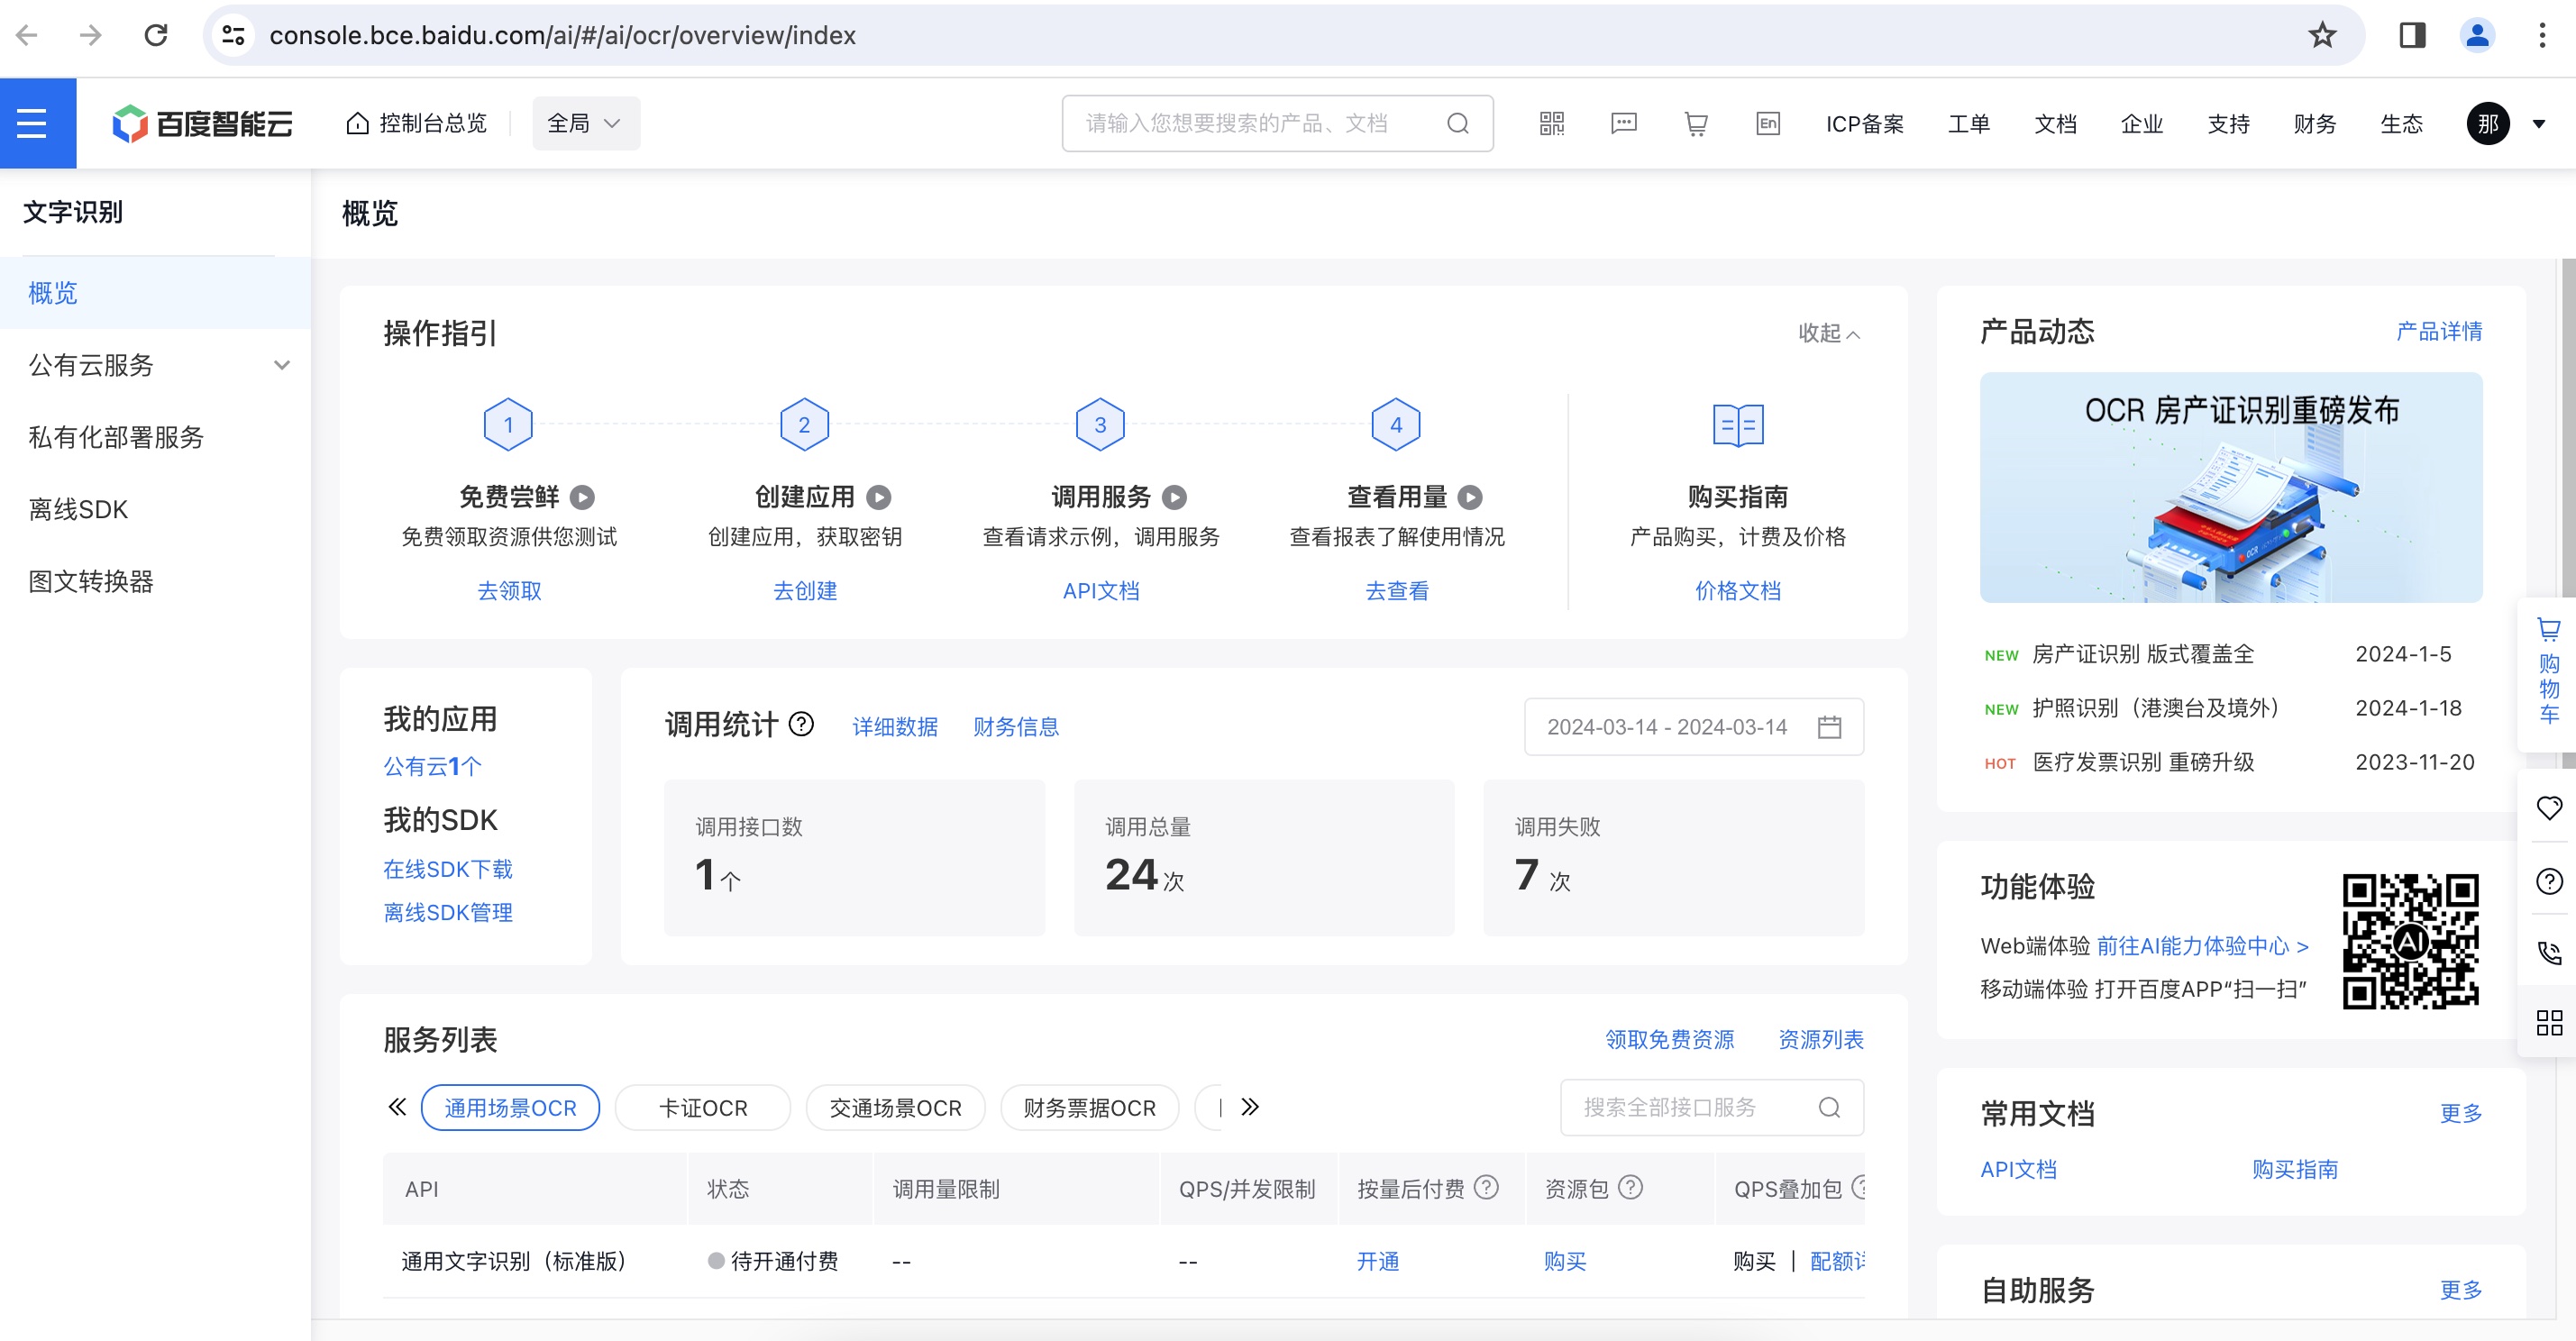Select the 财务票据OCR tab
Viewport: 2576px width, 1341px height.
click(1090, 1107)
